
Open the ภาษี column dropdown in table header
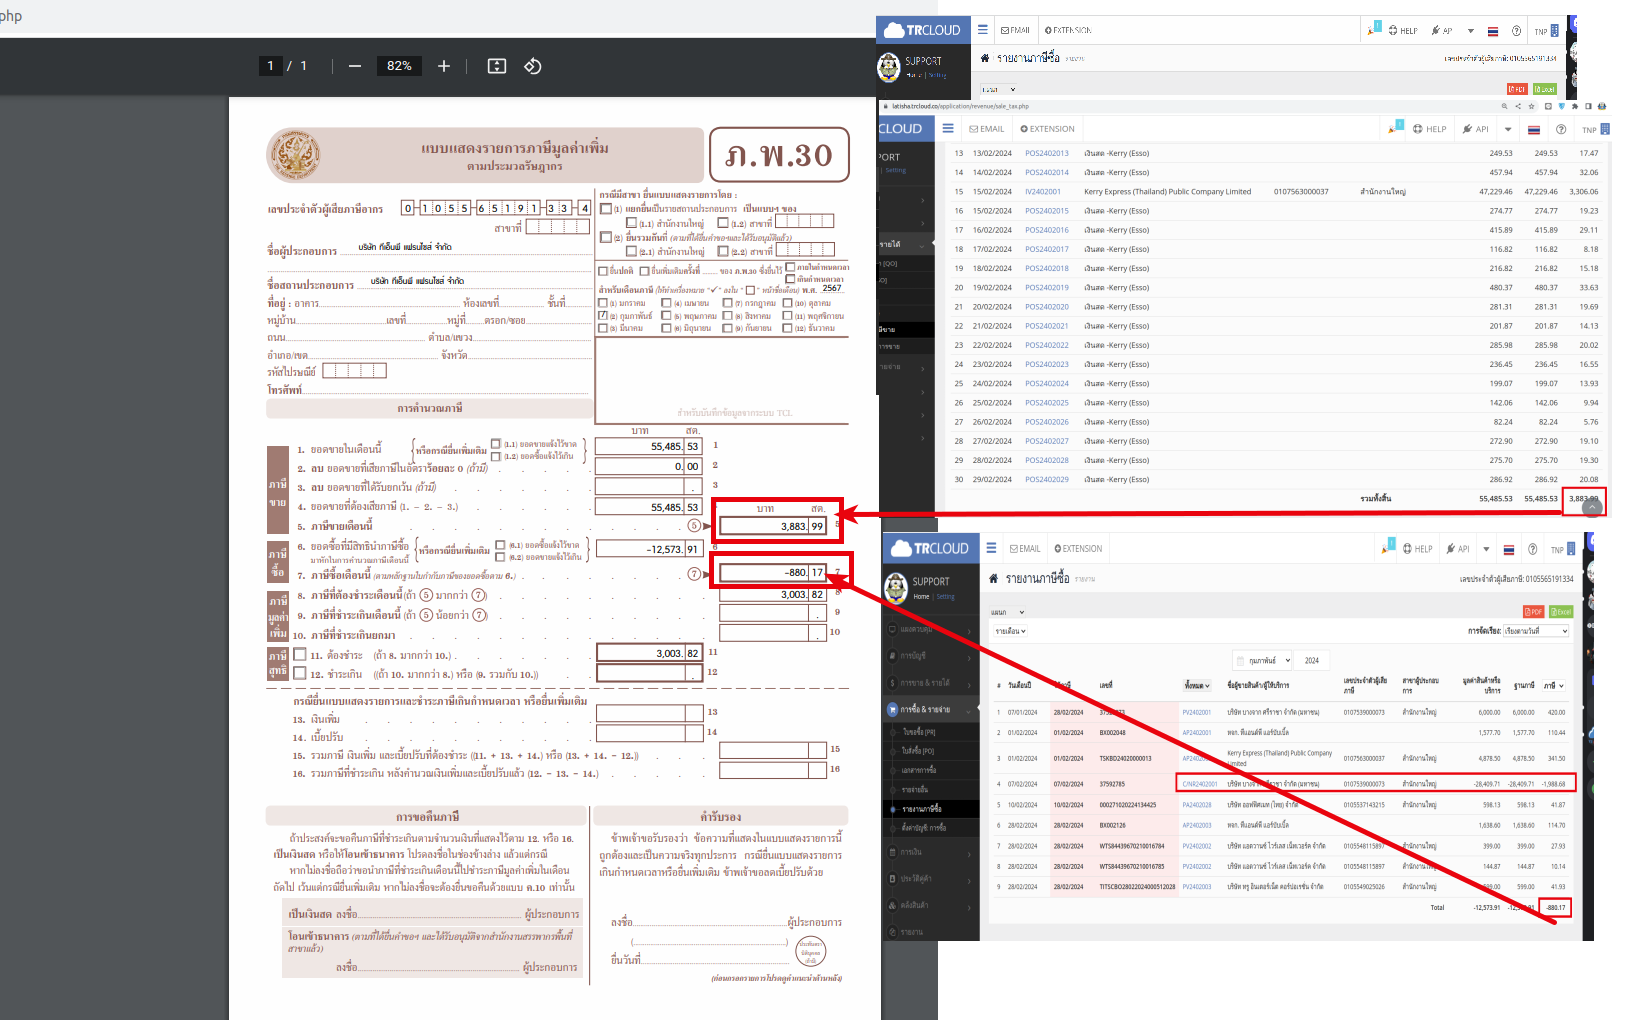(x=1554, y=686)
